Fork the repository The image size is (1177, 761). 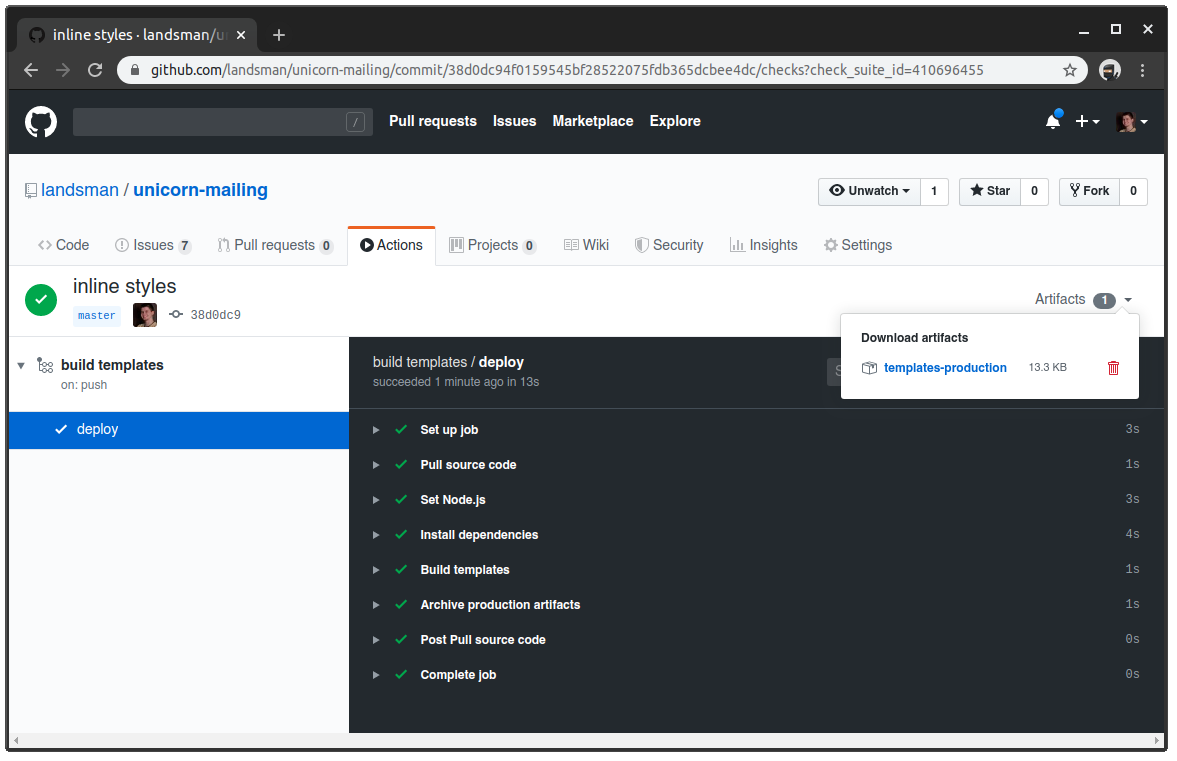pyautogui.click(x=1089, y=191)
